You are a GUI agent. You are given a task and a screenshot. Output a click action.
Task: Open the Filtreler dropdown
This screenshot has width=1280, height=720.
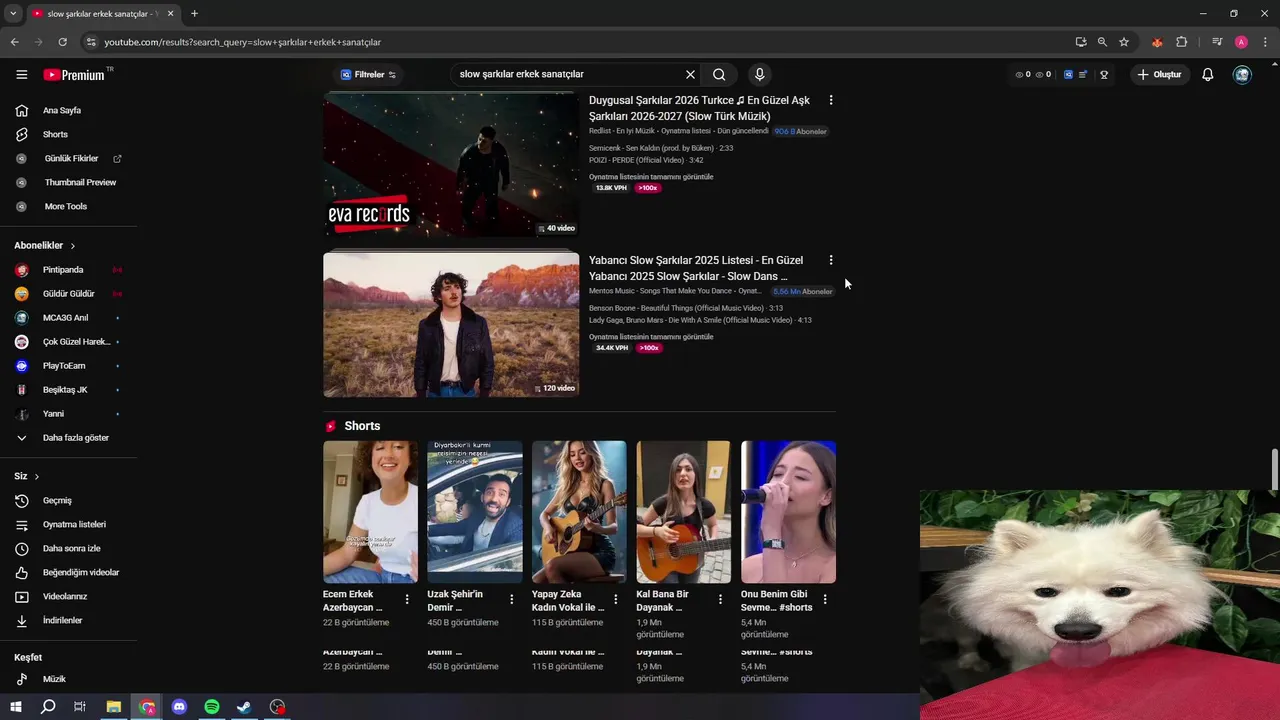tap(368, 74)
